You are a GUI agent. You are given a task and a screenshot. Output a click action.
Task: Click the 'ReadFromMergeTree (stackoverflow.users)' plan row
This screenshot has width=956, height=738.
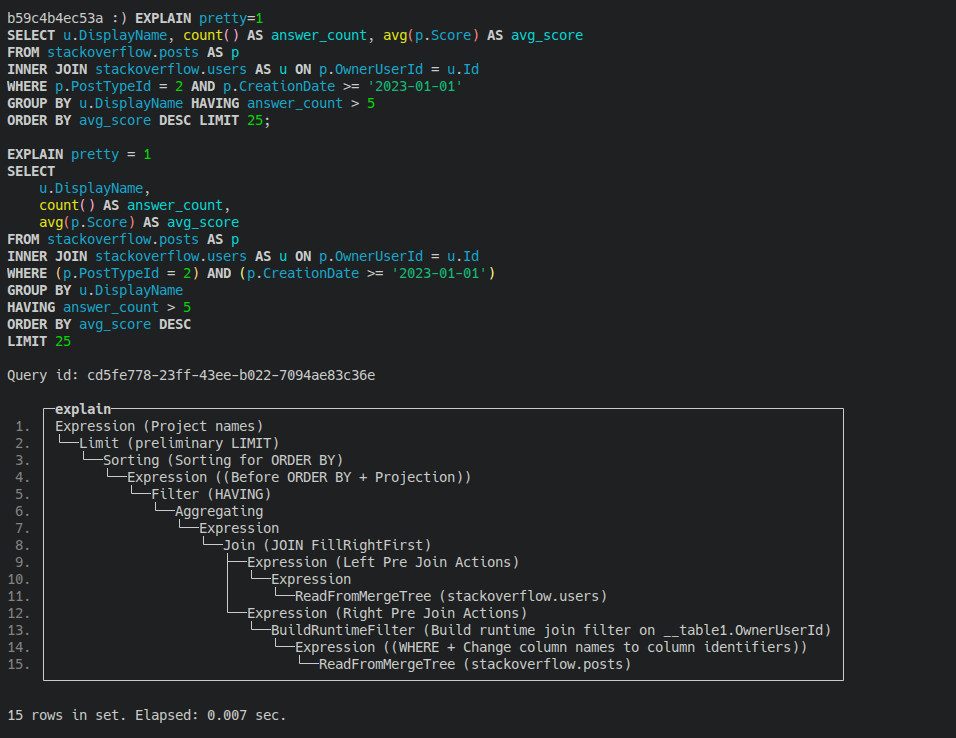click(451, 596)
